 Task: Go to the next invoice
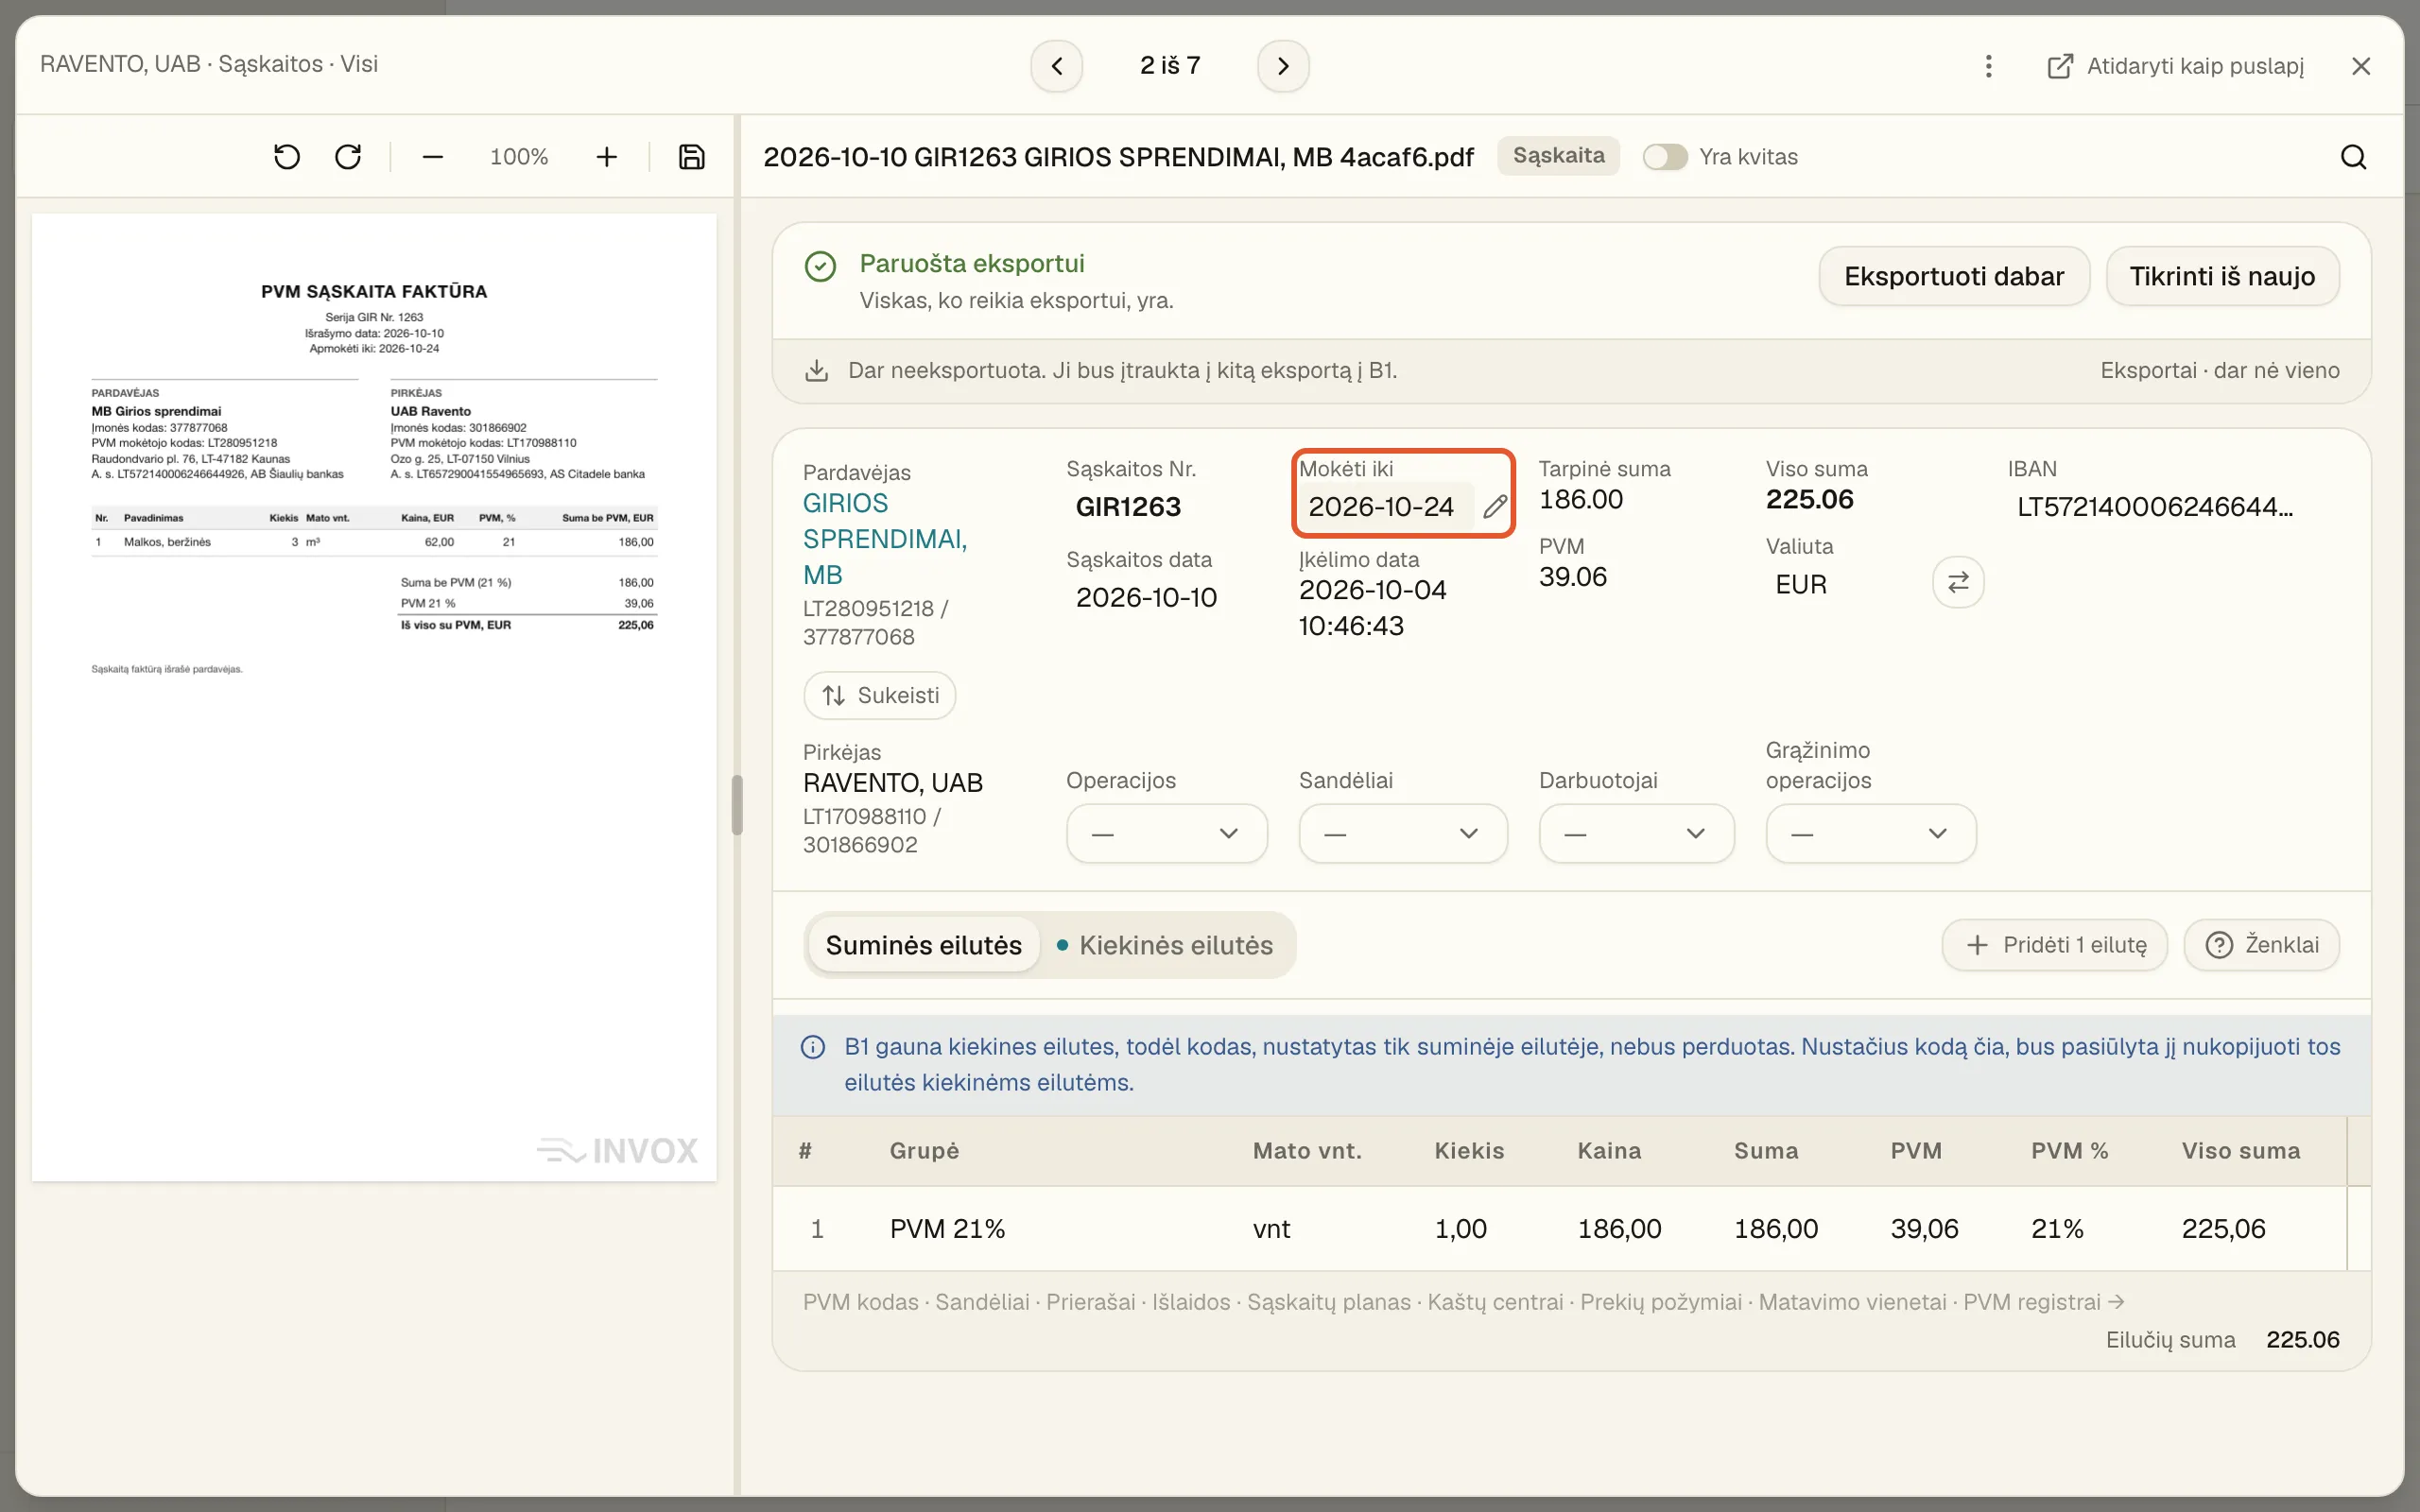[x=1283, y=66]
